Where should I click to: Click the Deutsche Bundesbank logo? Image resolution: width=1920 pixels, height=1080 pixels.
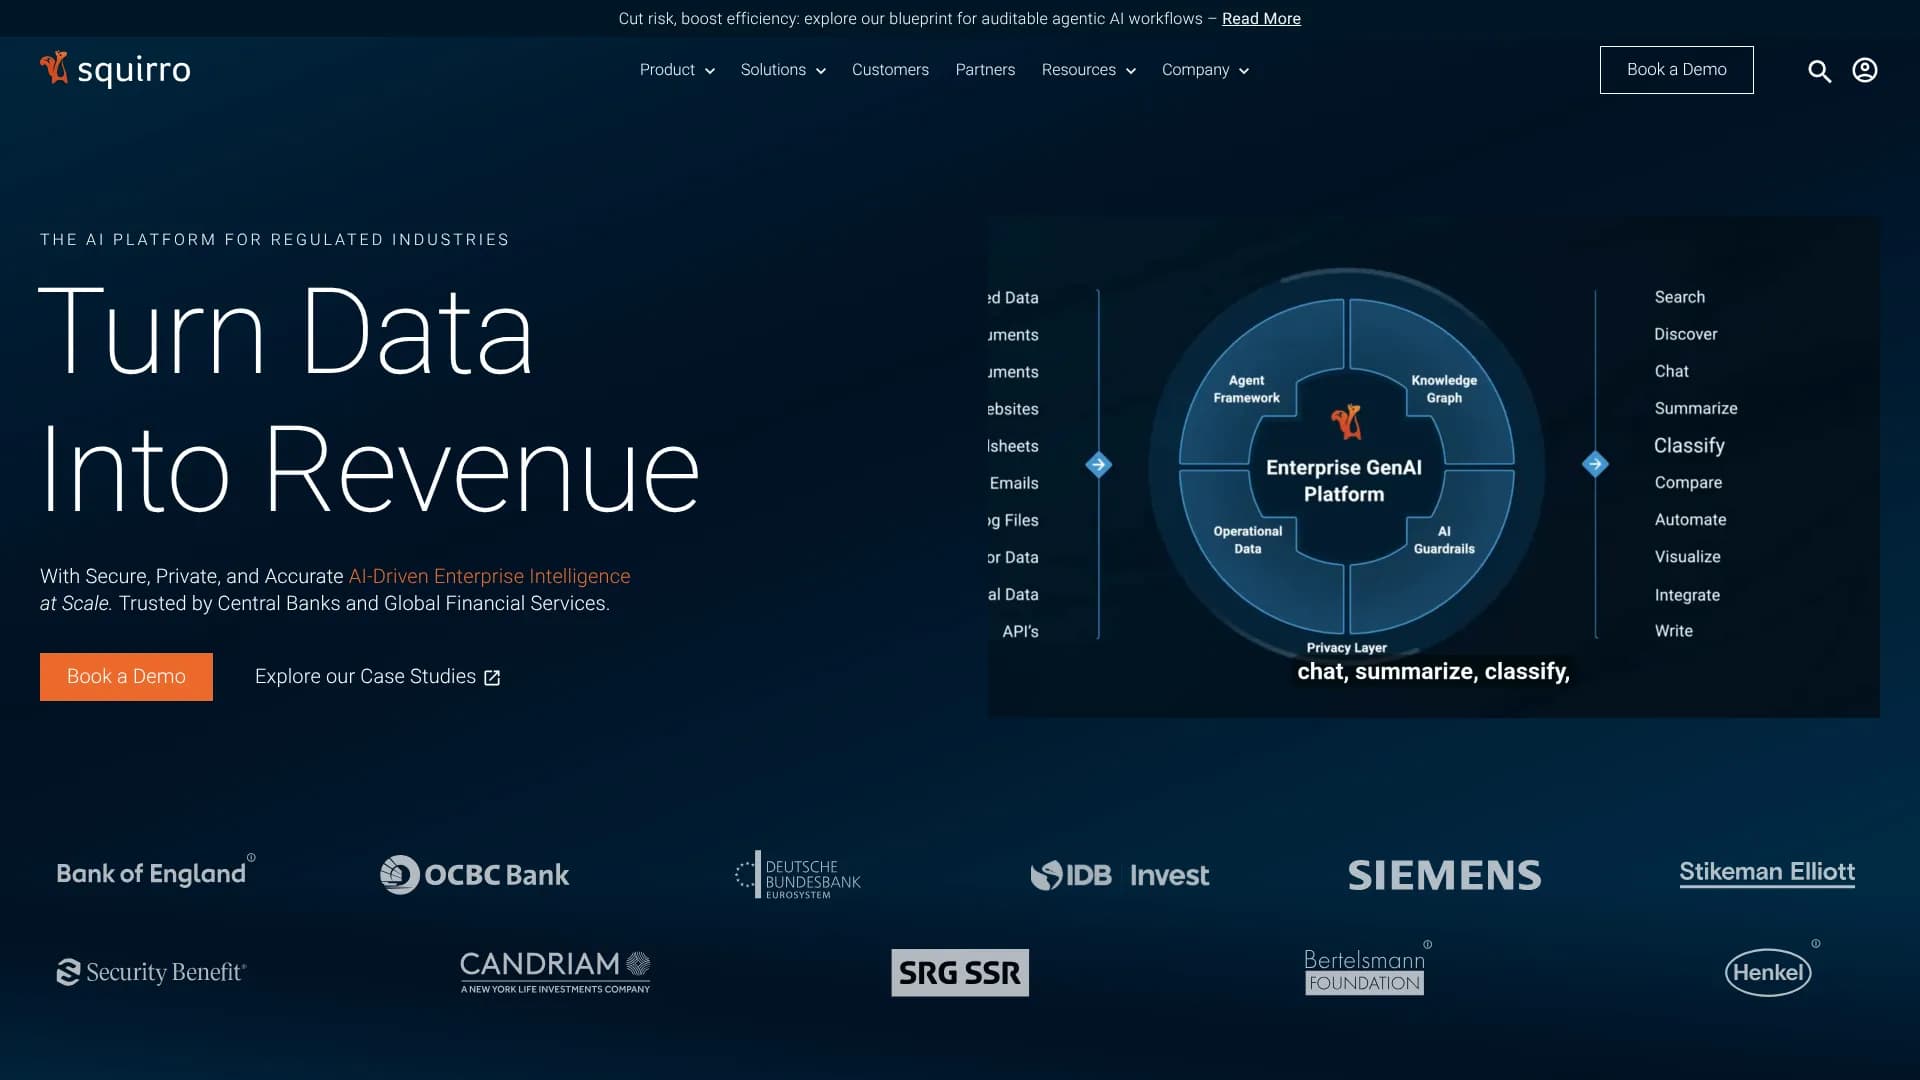pos(798,876)
